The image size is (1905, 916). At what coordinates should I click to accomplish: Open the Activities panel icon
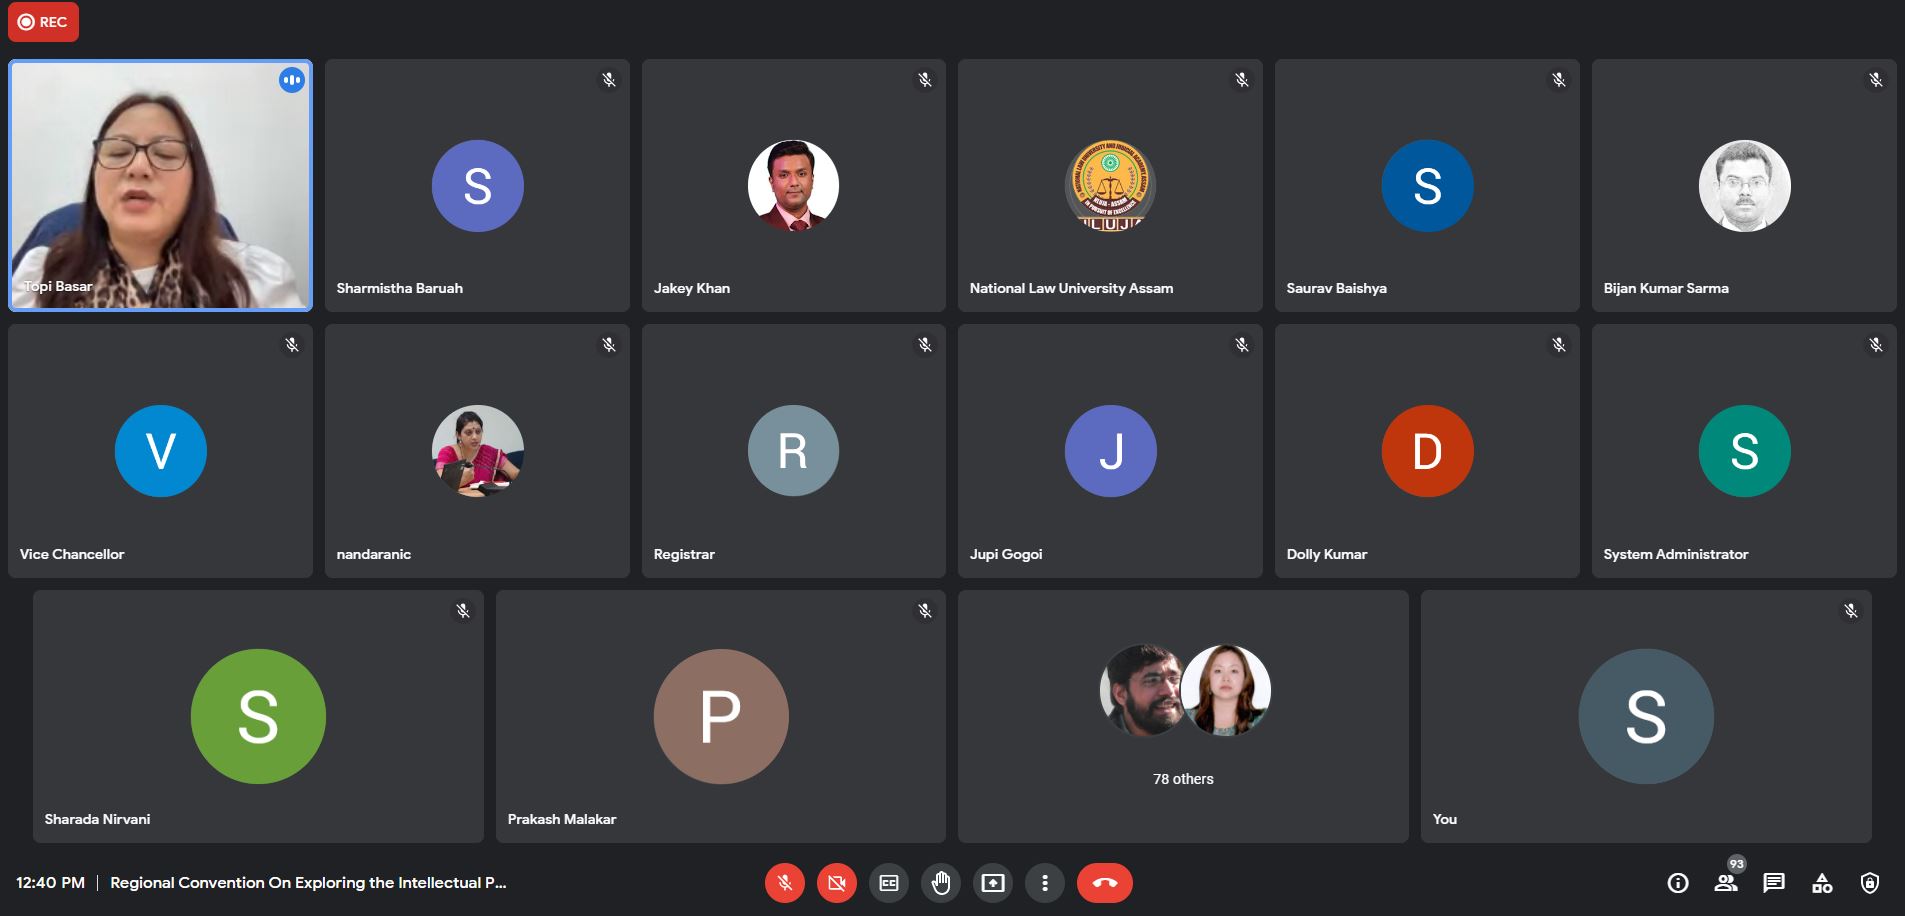(1822, 883)
